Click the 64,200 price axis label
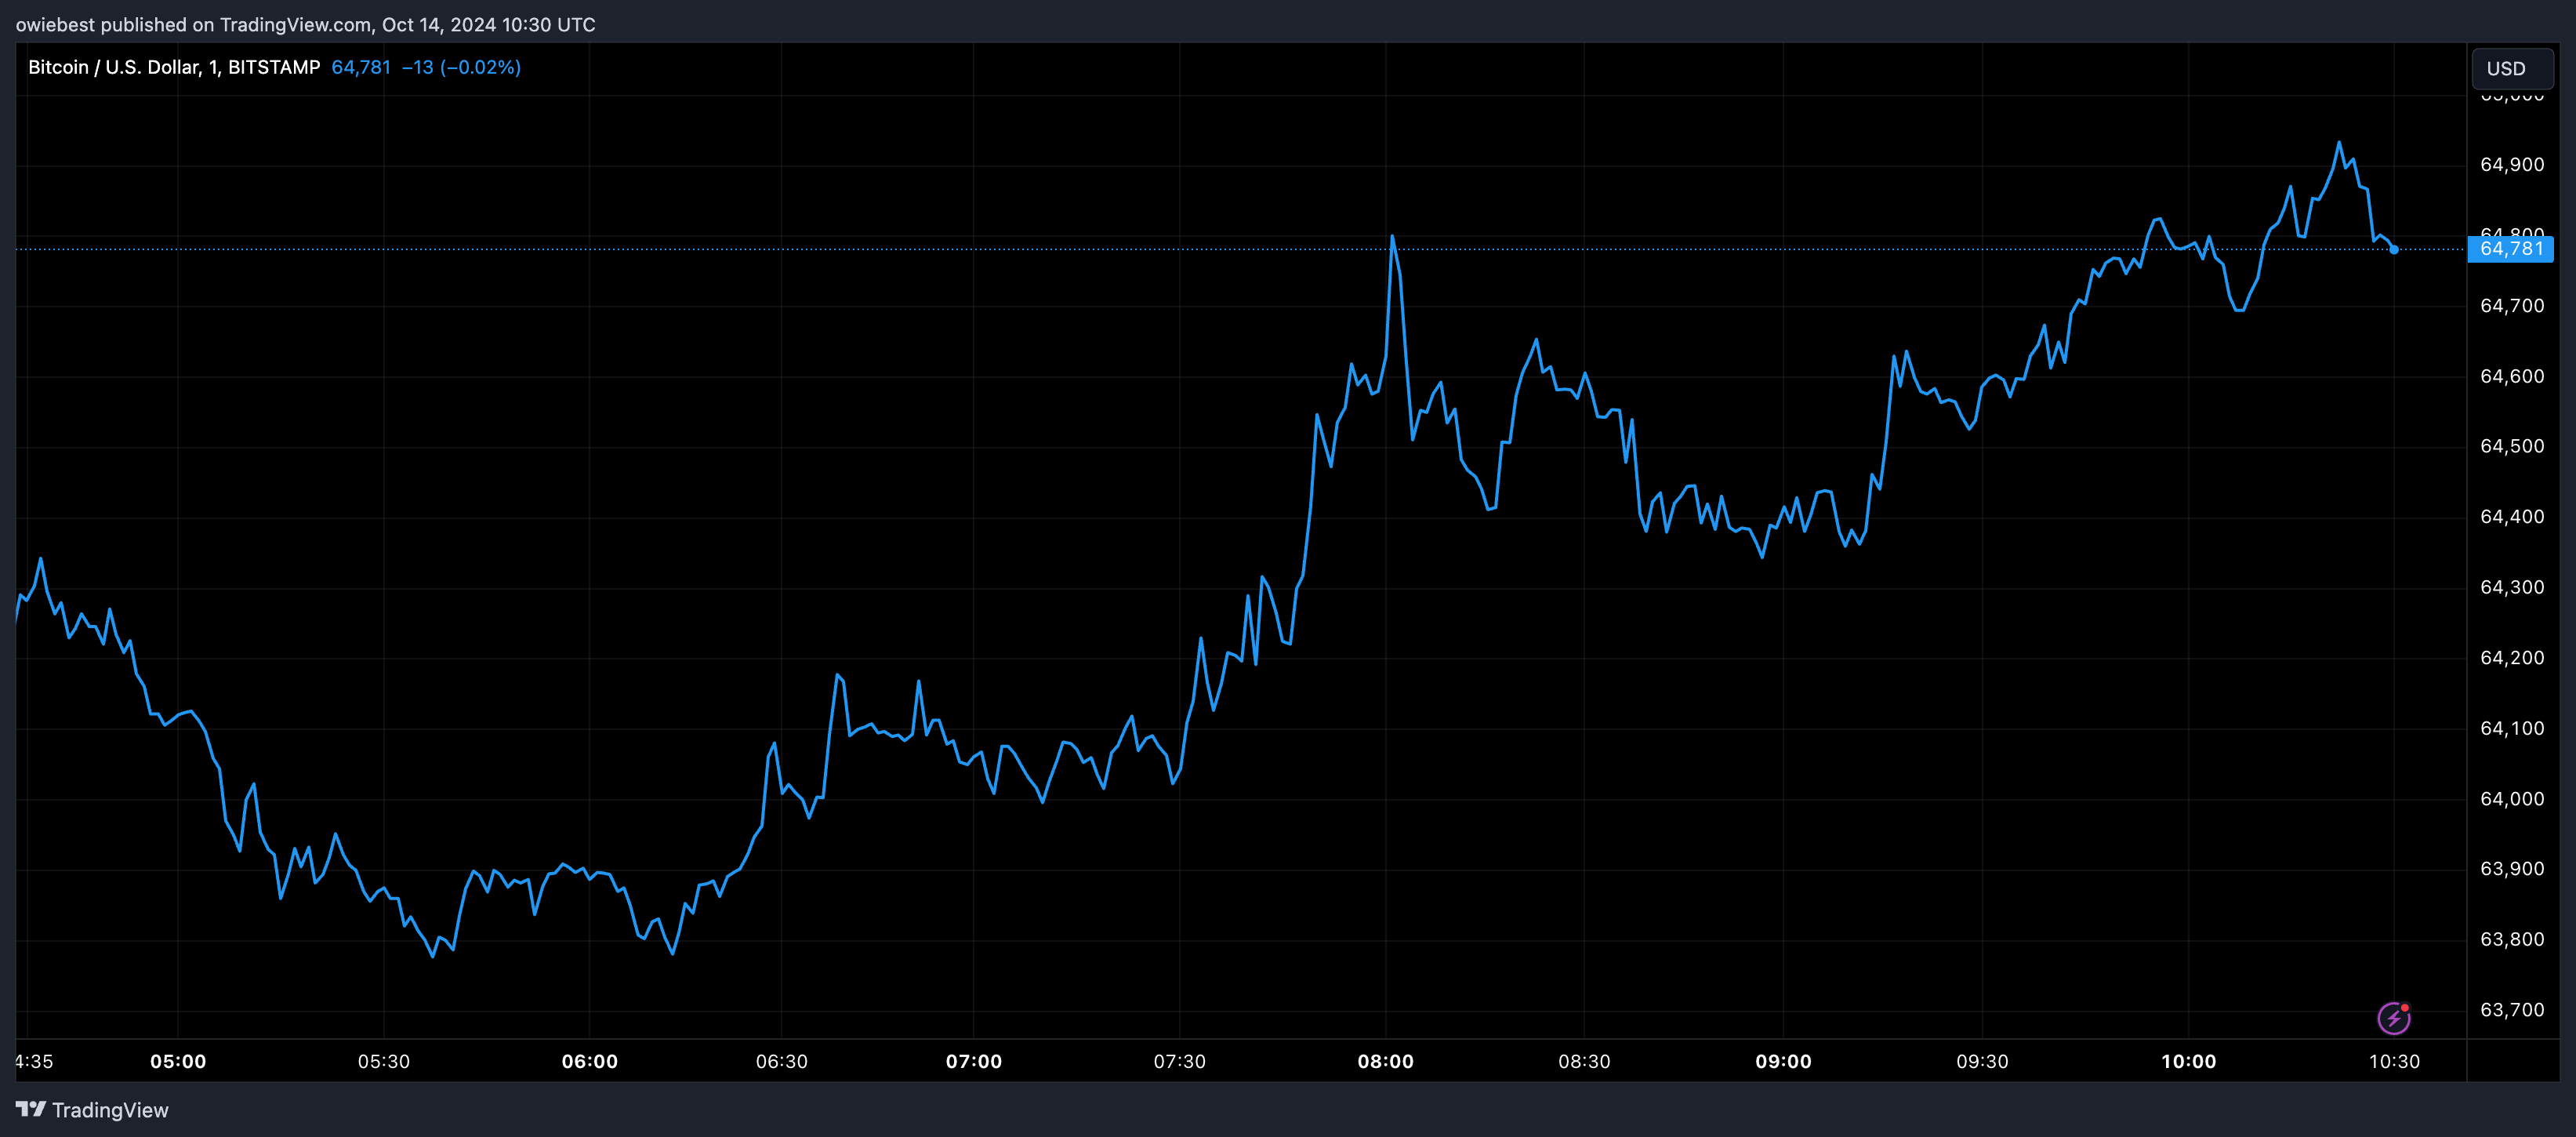Screen dimensions: 2576x1137 coord(2512,658)
